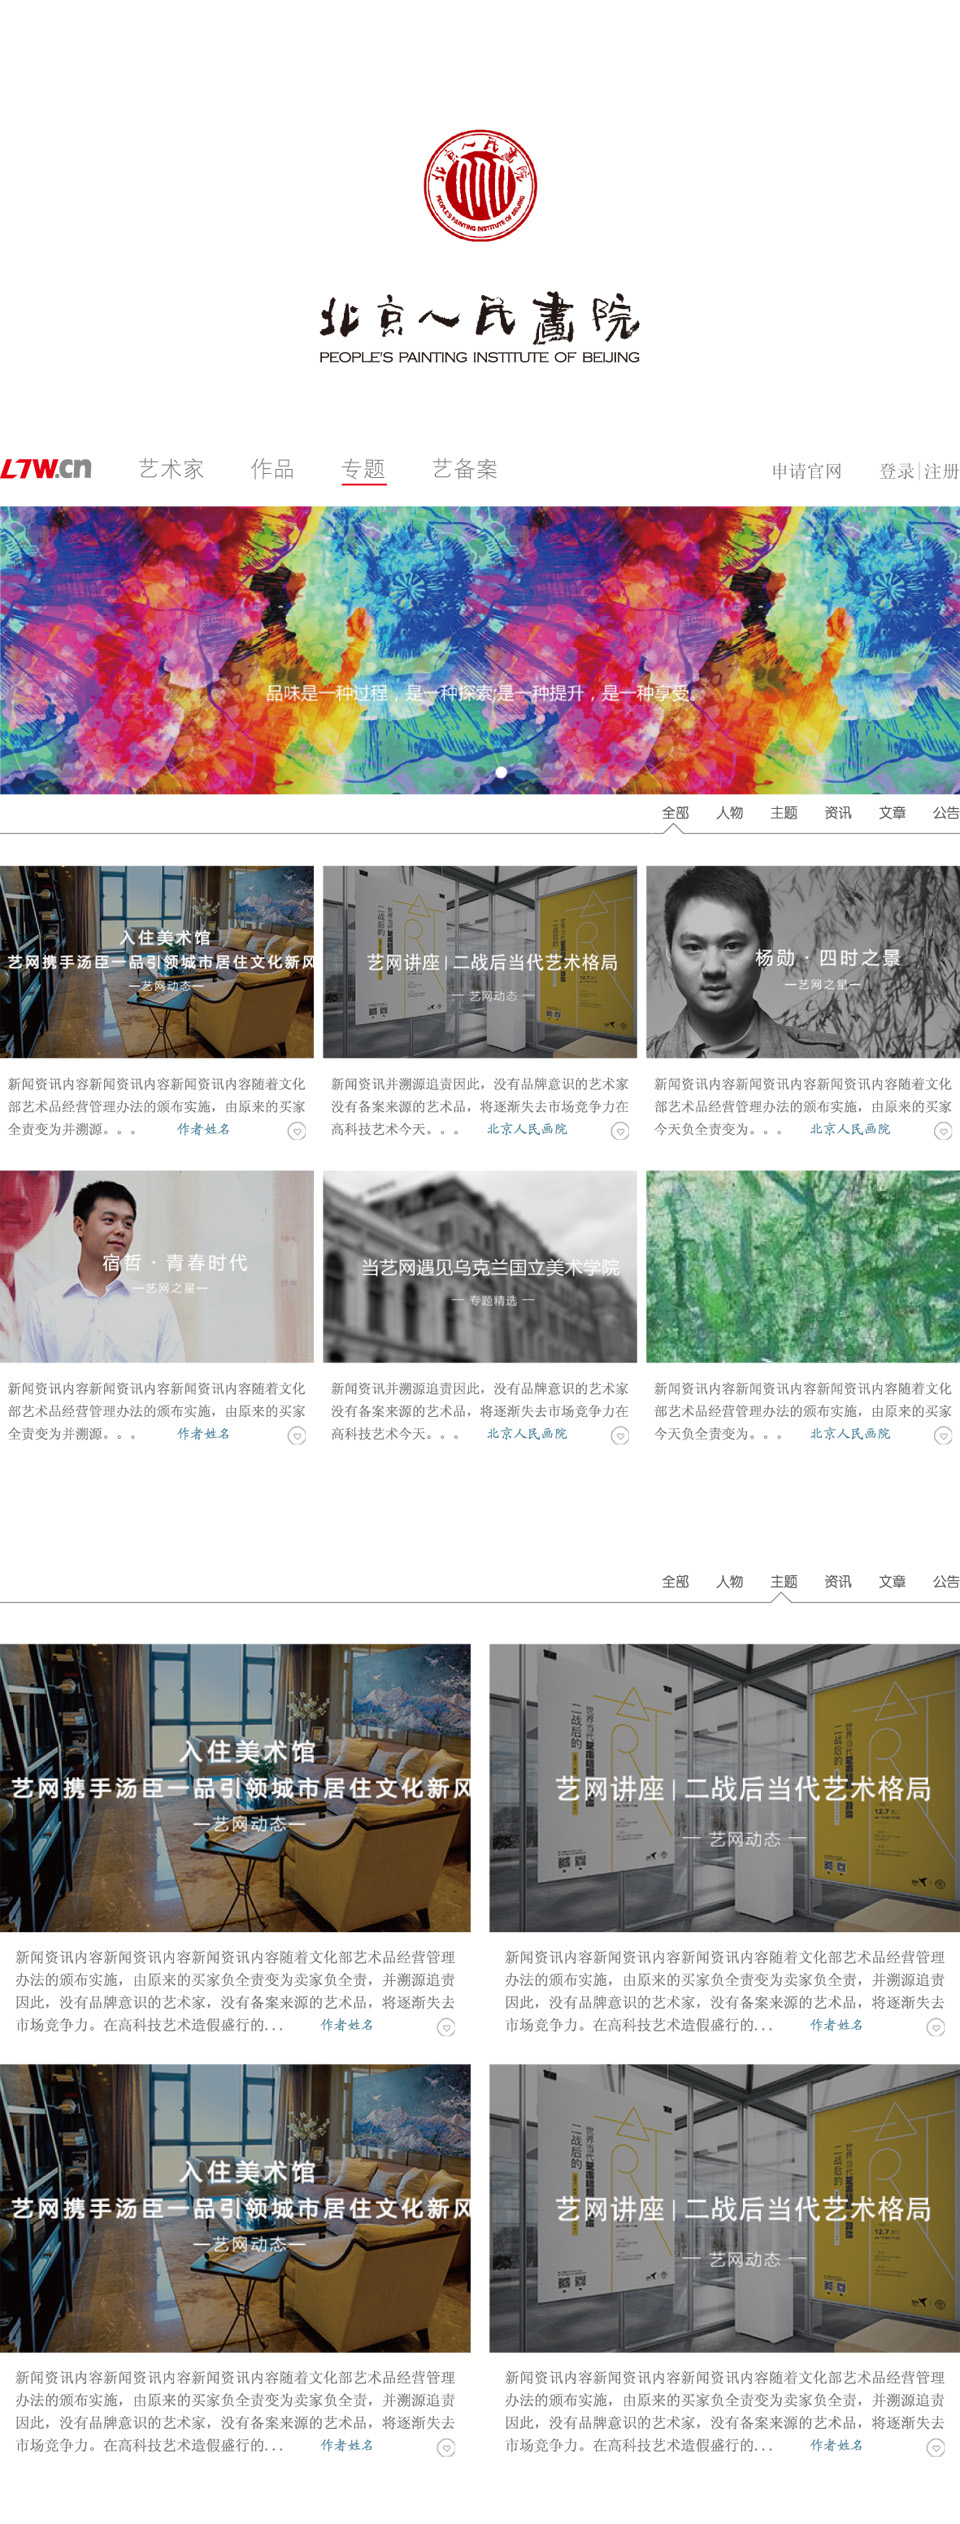Open the 艺术家 navigation item

point(171,469)
